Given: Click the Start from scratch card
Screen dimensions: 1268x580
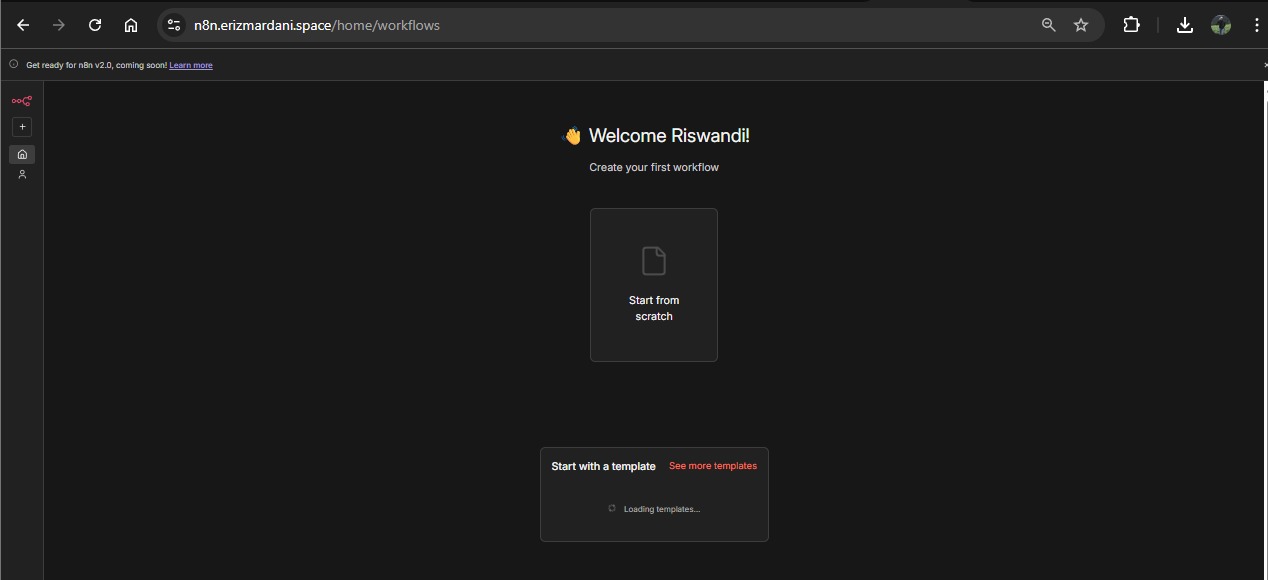Looking at the screenshot, I should [x=653, y=285].
